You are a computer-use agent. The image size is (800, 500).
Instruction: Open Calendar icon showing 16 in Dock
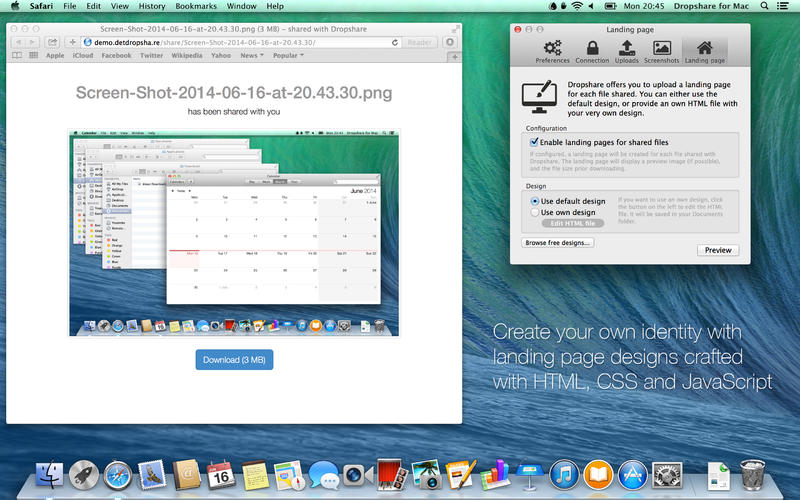tap(221, 475)
